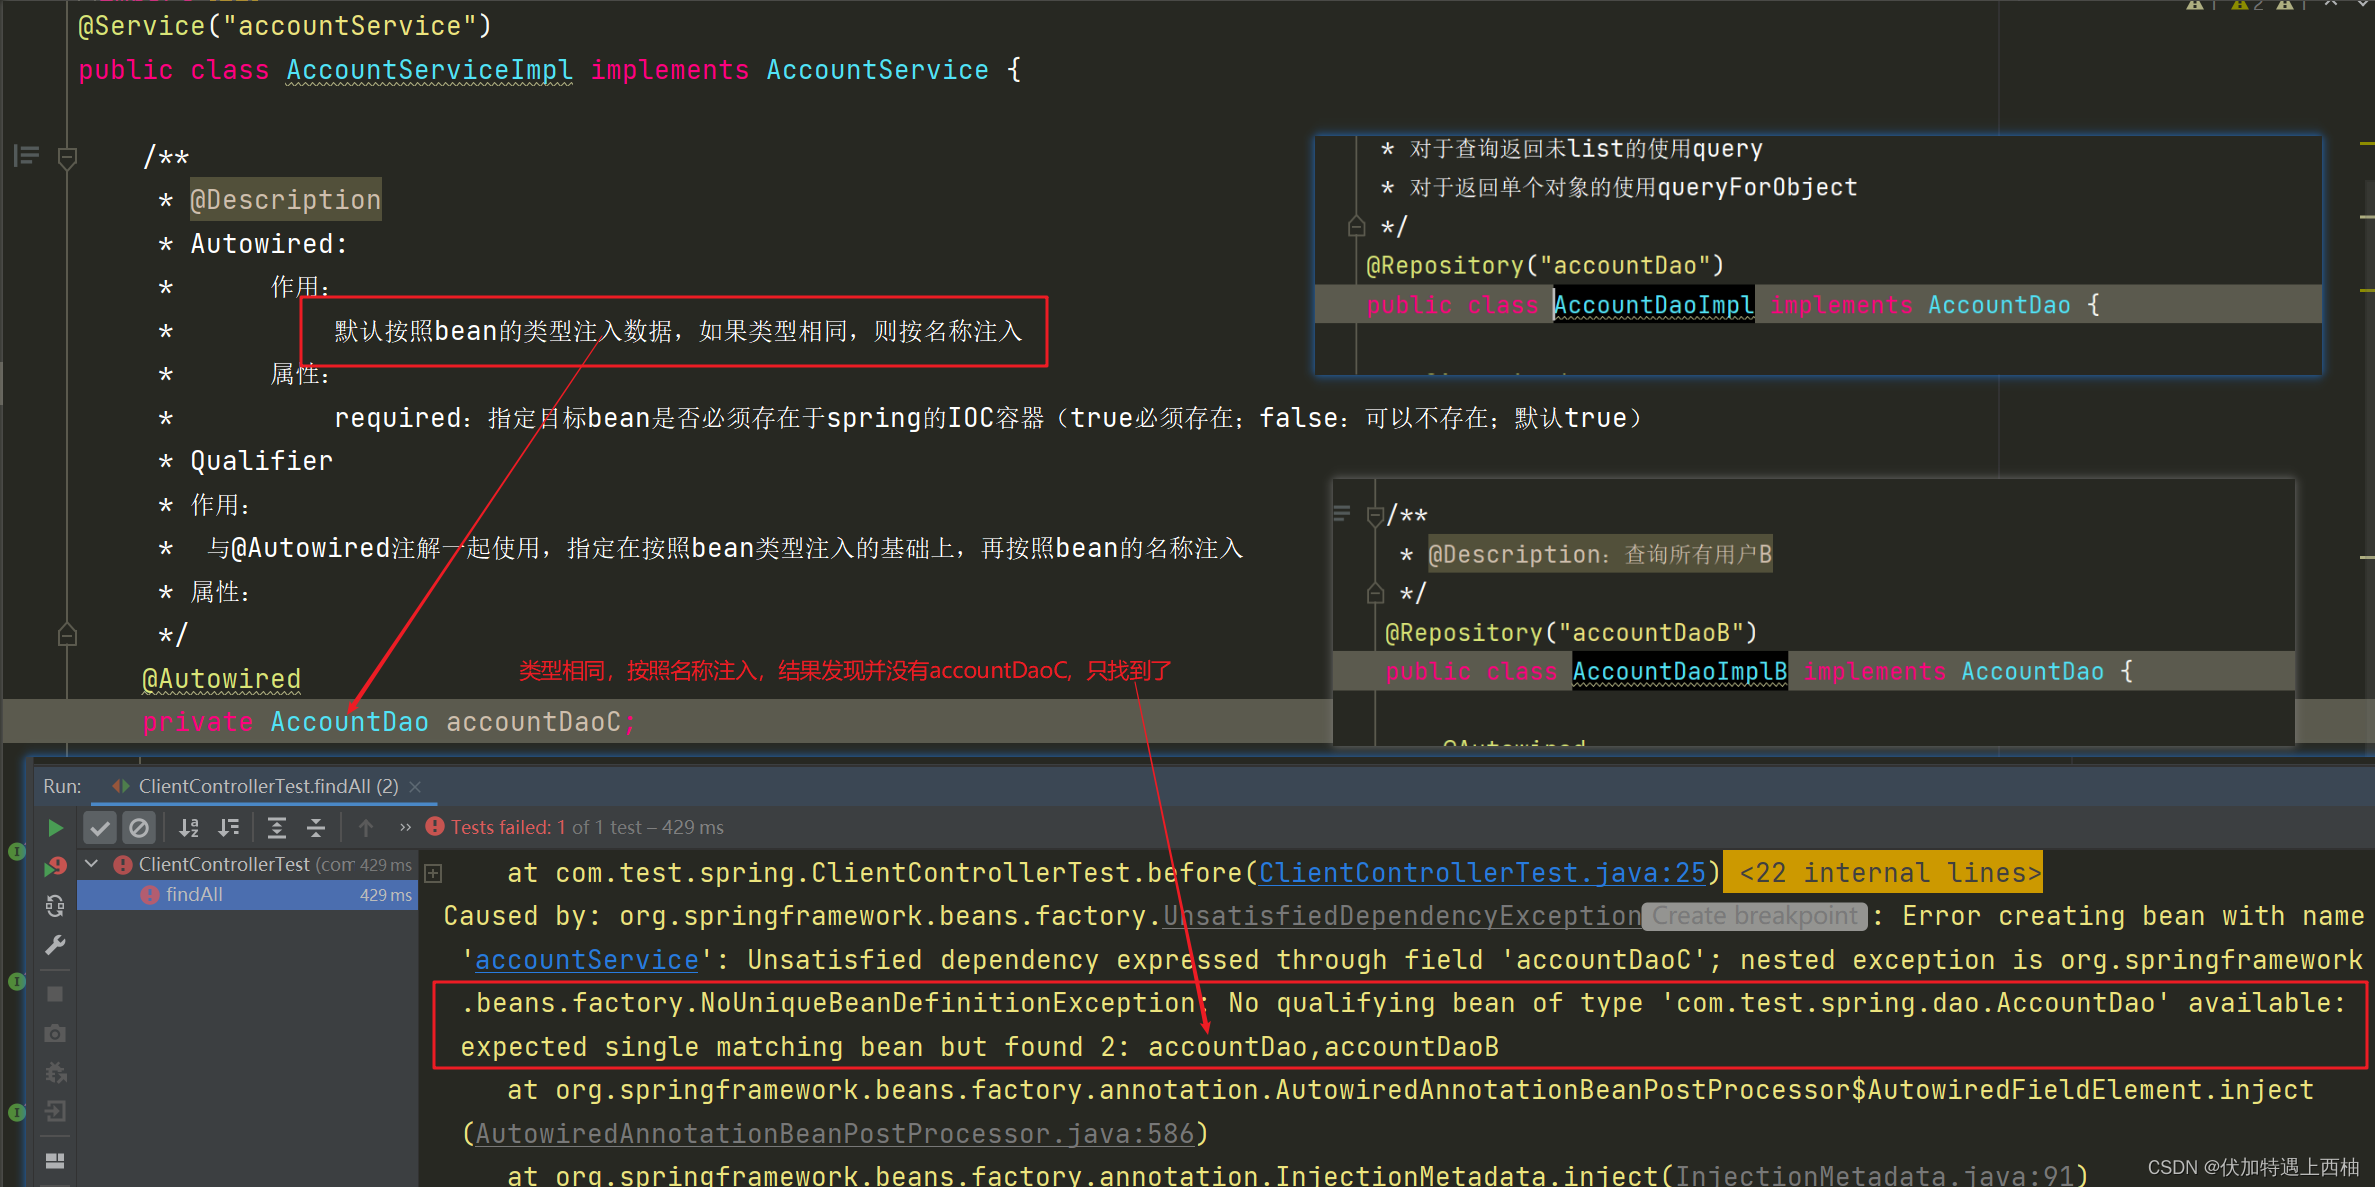The image size is (2375, 1187).
Task: Click Create breakpoint on the exception
Action: 1755,916
